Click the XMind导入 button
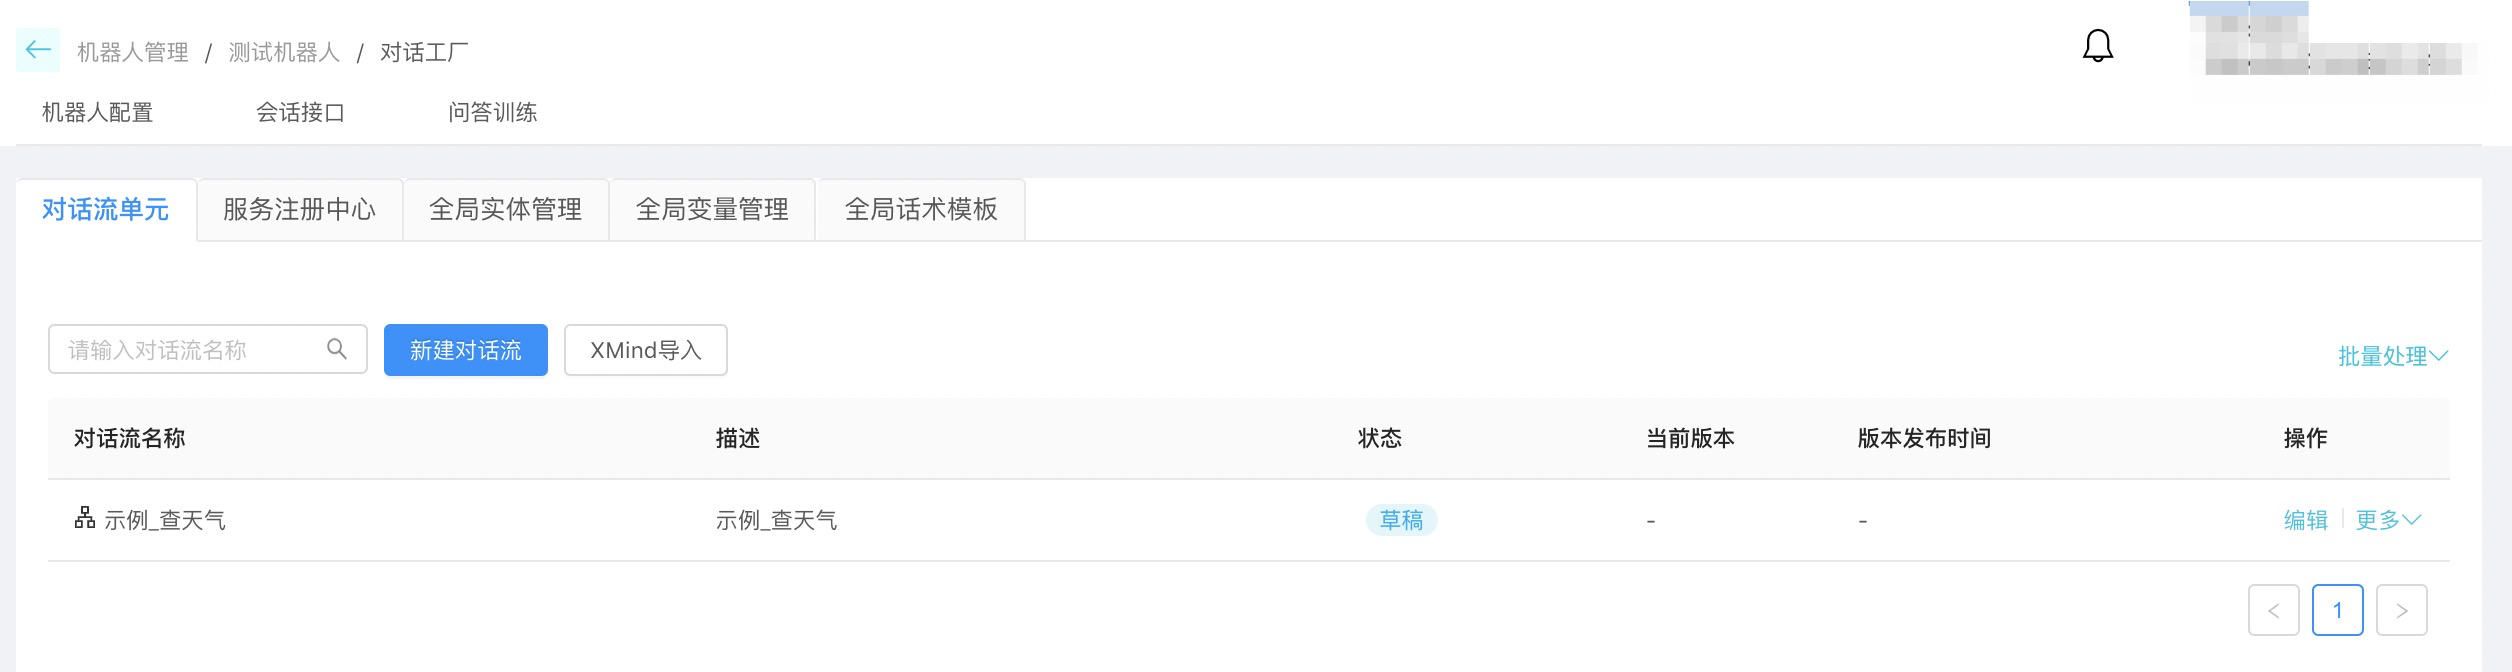The height and width of the screenshot is (672, 2512). tap(646, 350)
